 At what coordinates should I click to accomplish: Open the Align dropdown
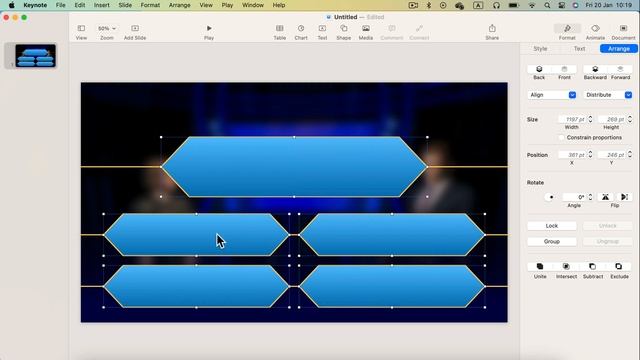[552, 95]
